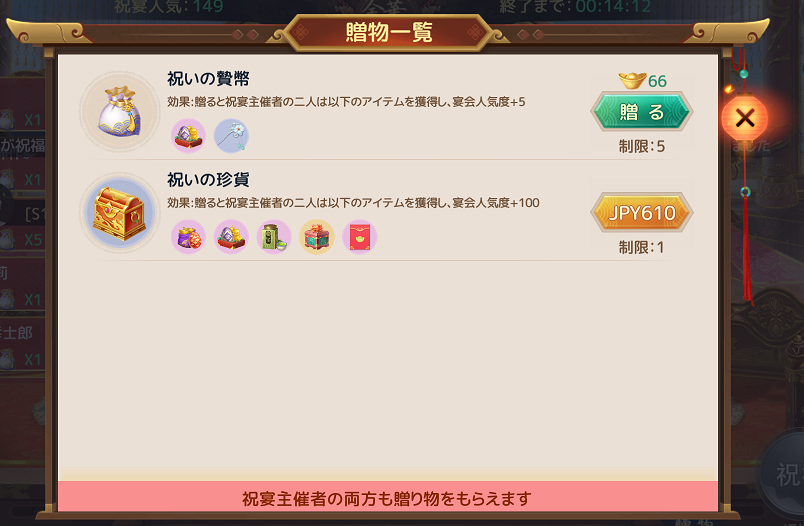The image size is (804, 526).
Task: Tap the red envelope reward icon
Action: click(x=359, y=237)
